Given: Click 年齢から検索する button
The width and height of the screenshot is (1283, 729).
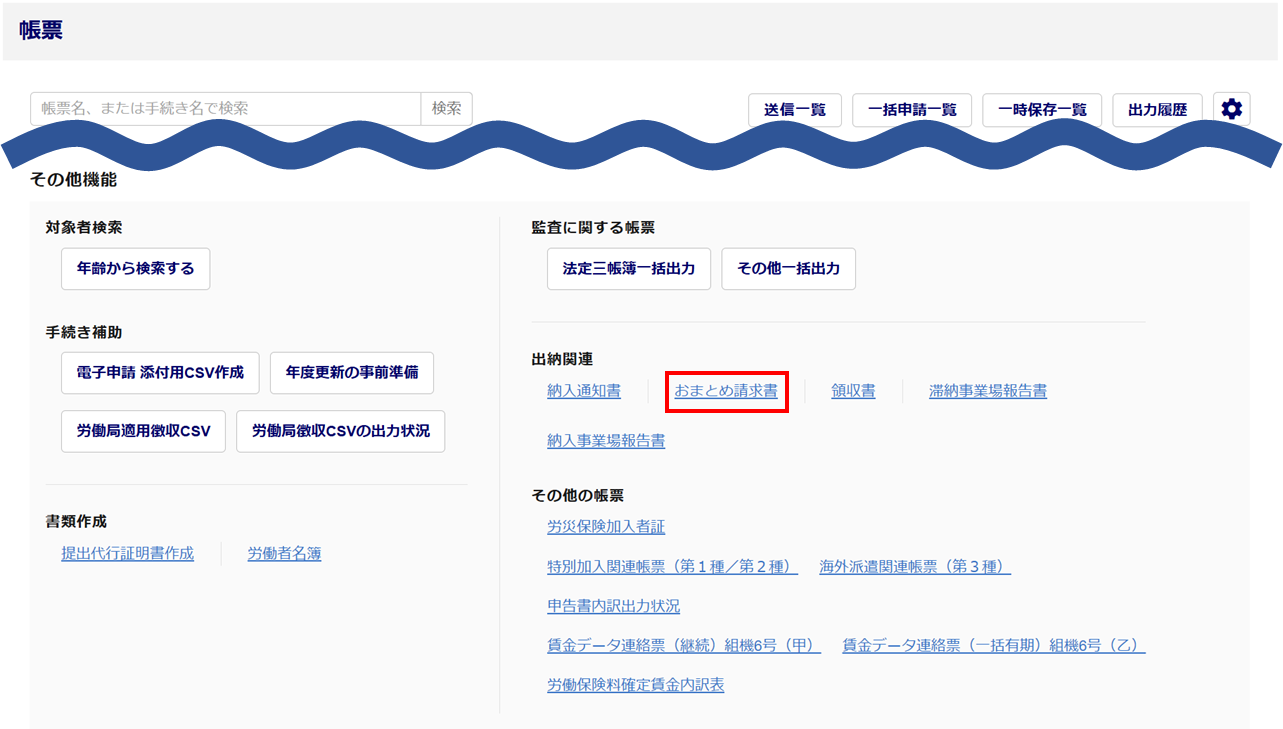Looking at the screenshot, I should coord(136,269).
